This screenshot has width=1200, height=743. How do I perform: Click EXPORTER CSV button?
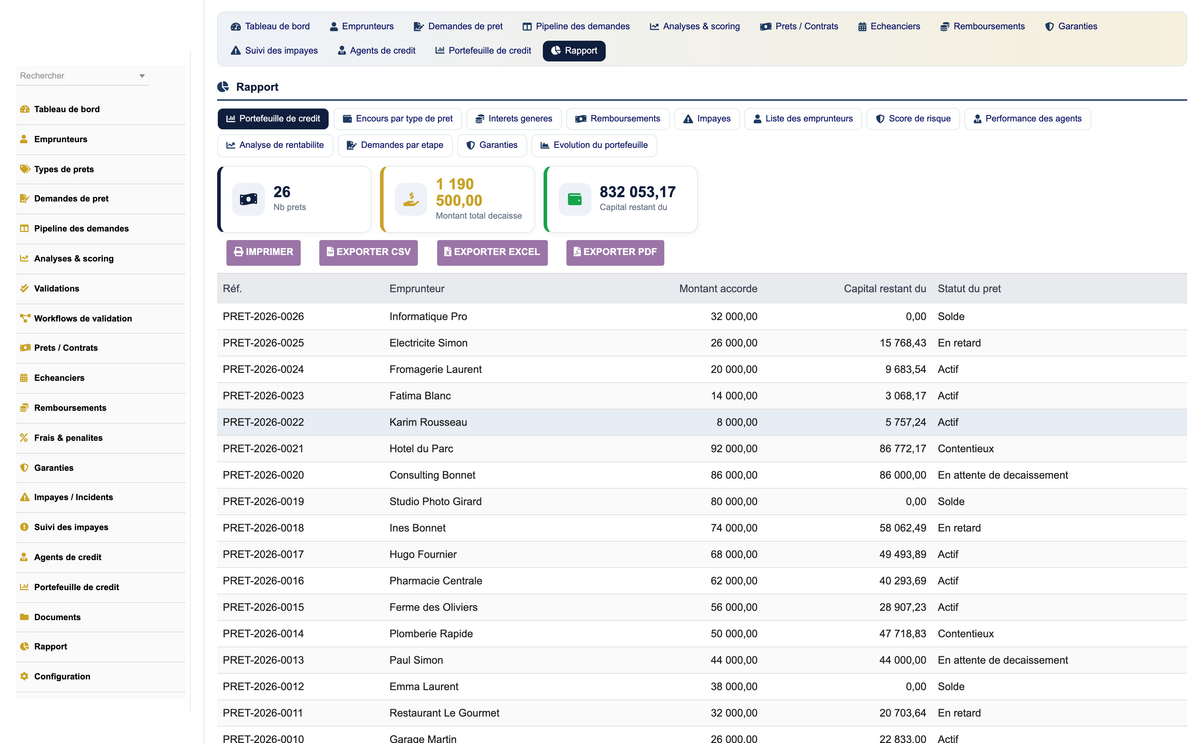(x=368, y=252)
